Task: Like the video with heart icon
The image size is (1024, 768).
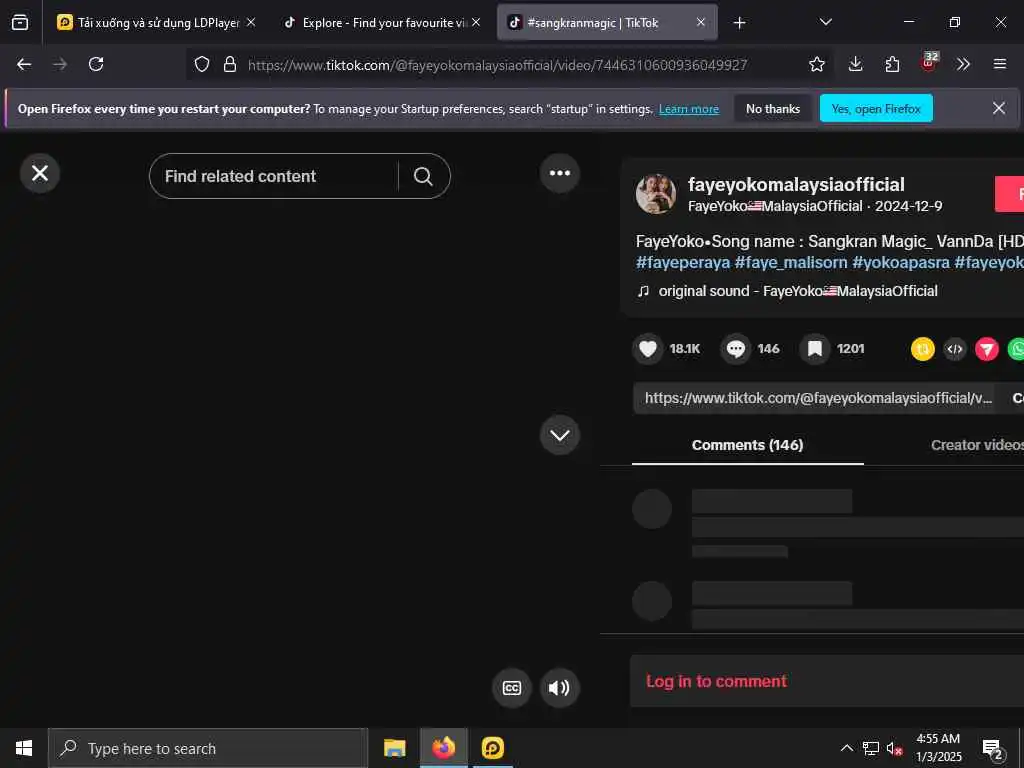Action: pyautogui.click(x=648, y=349)
